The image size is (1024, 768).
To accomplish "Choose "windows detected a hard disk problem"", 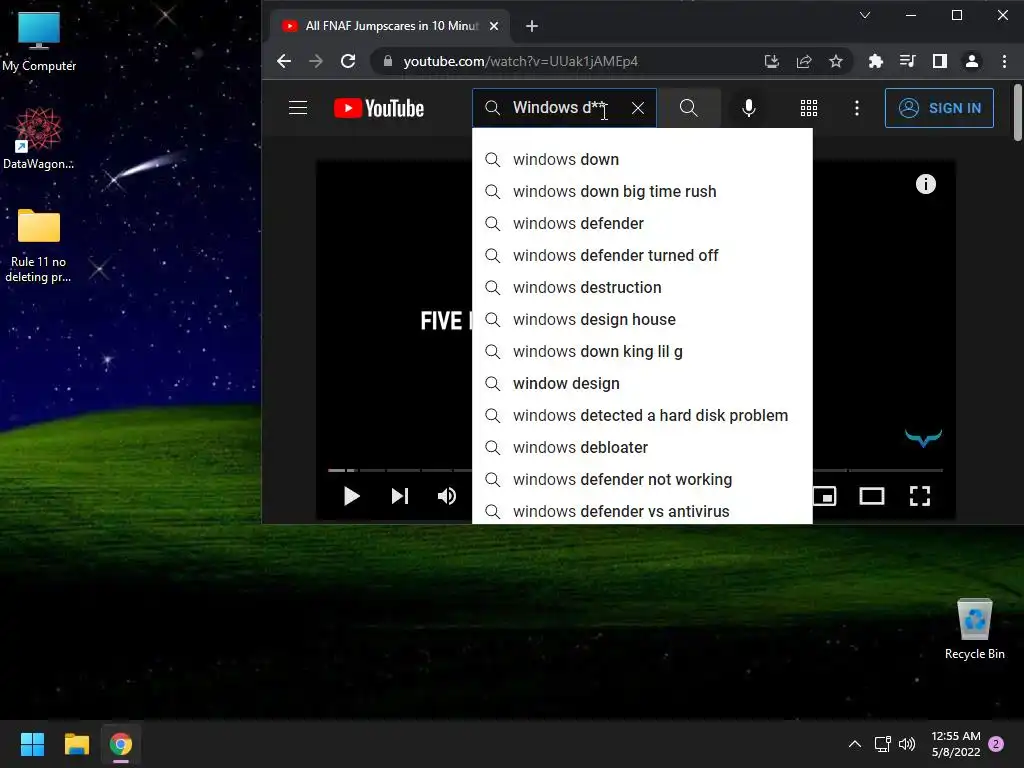I will click(643, 415).
